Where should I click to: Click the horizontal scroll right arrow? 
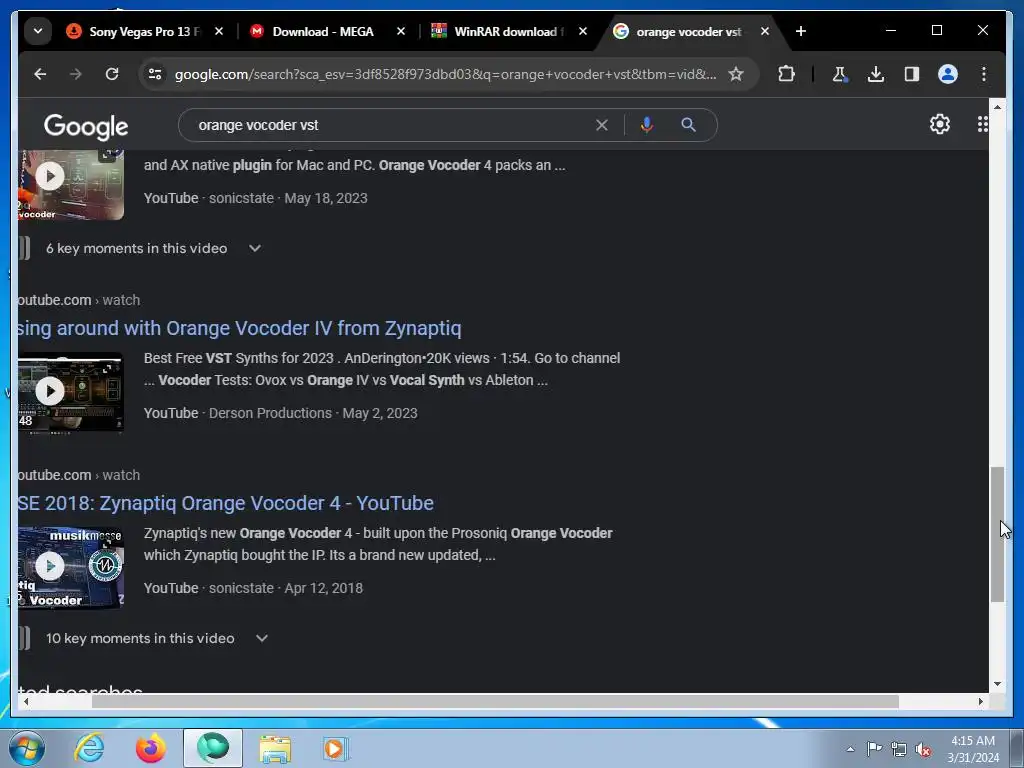pos(981,701)
